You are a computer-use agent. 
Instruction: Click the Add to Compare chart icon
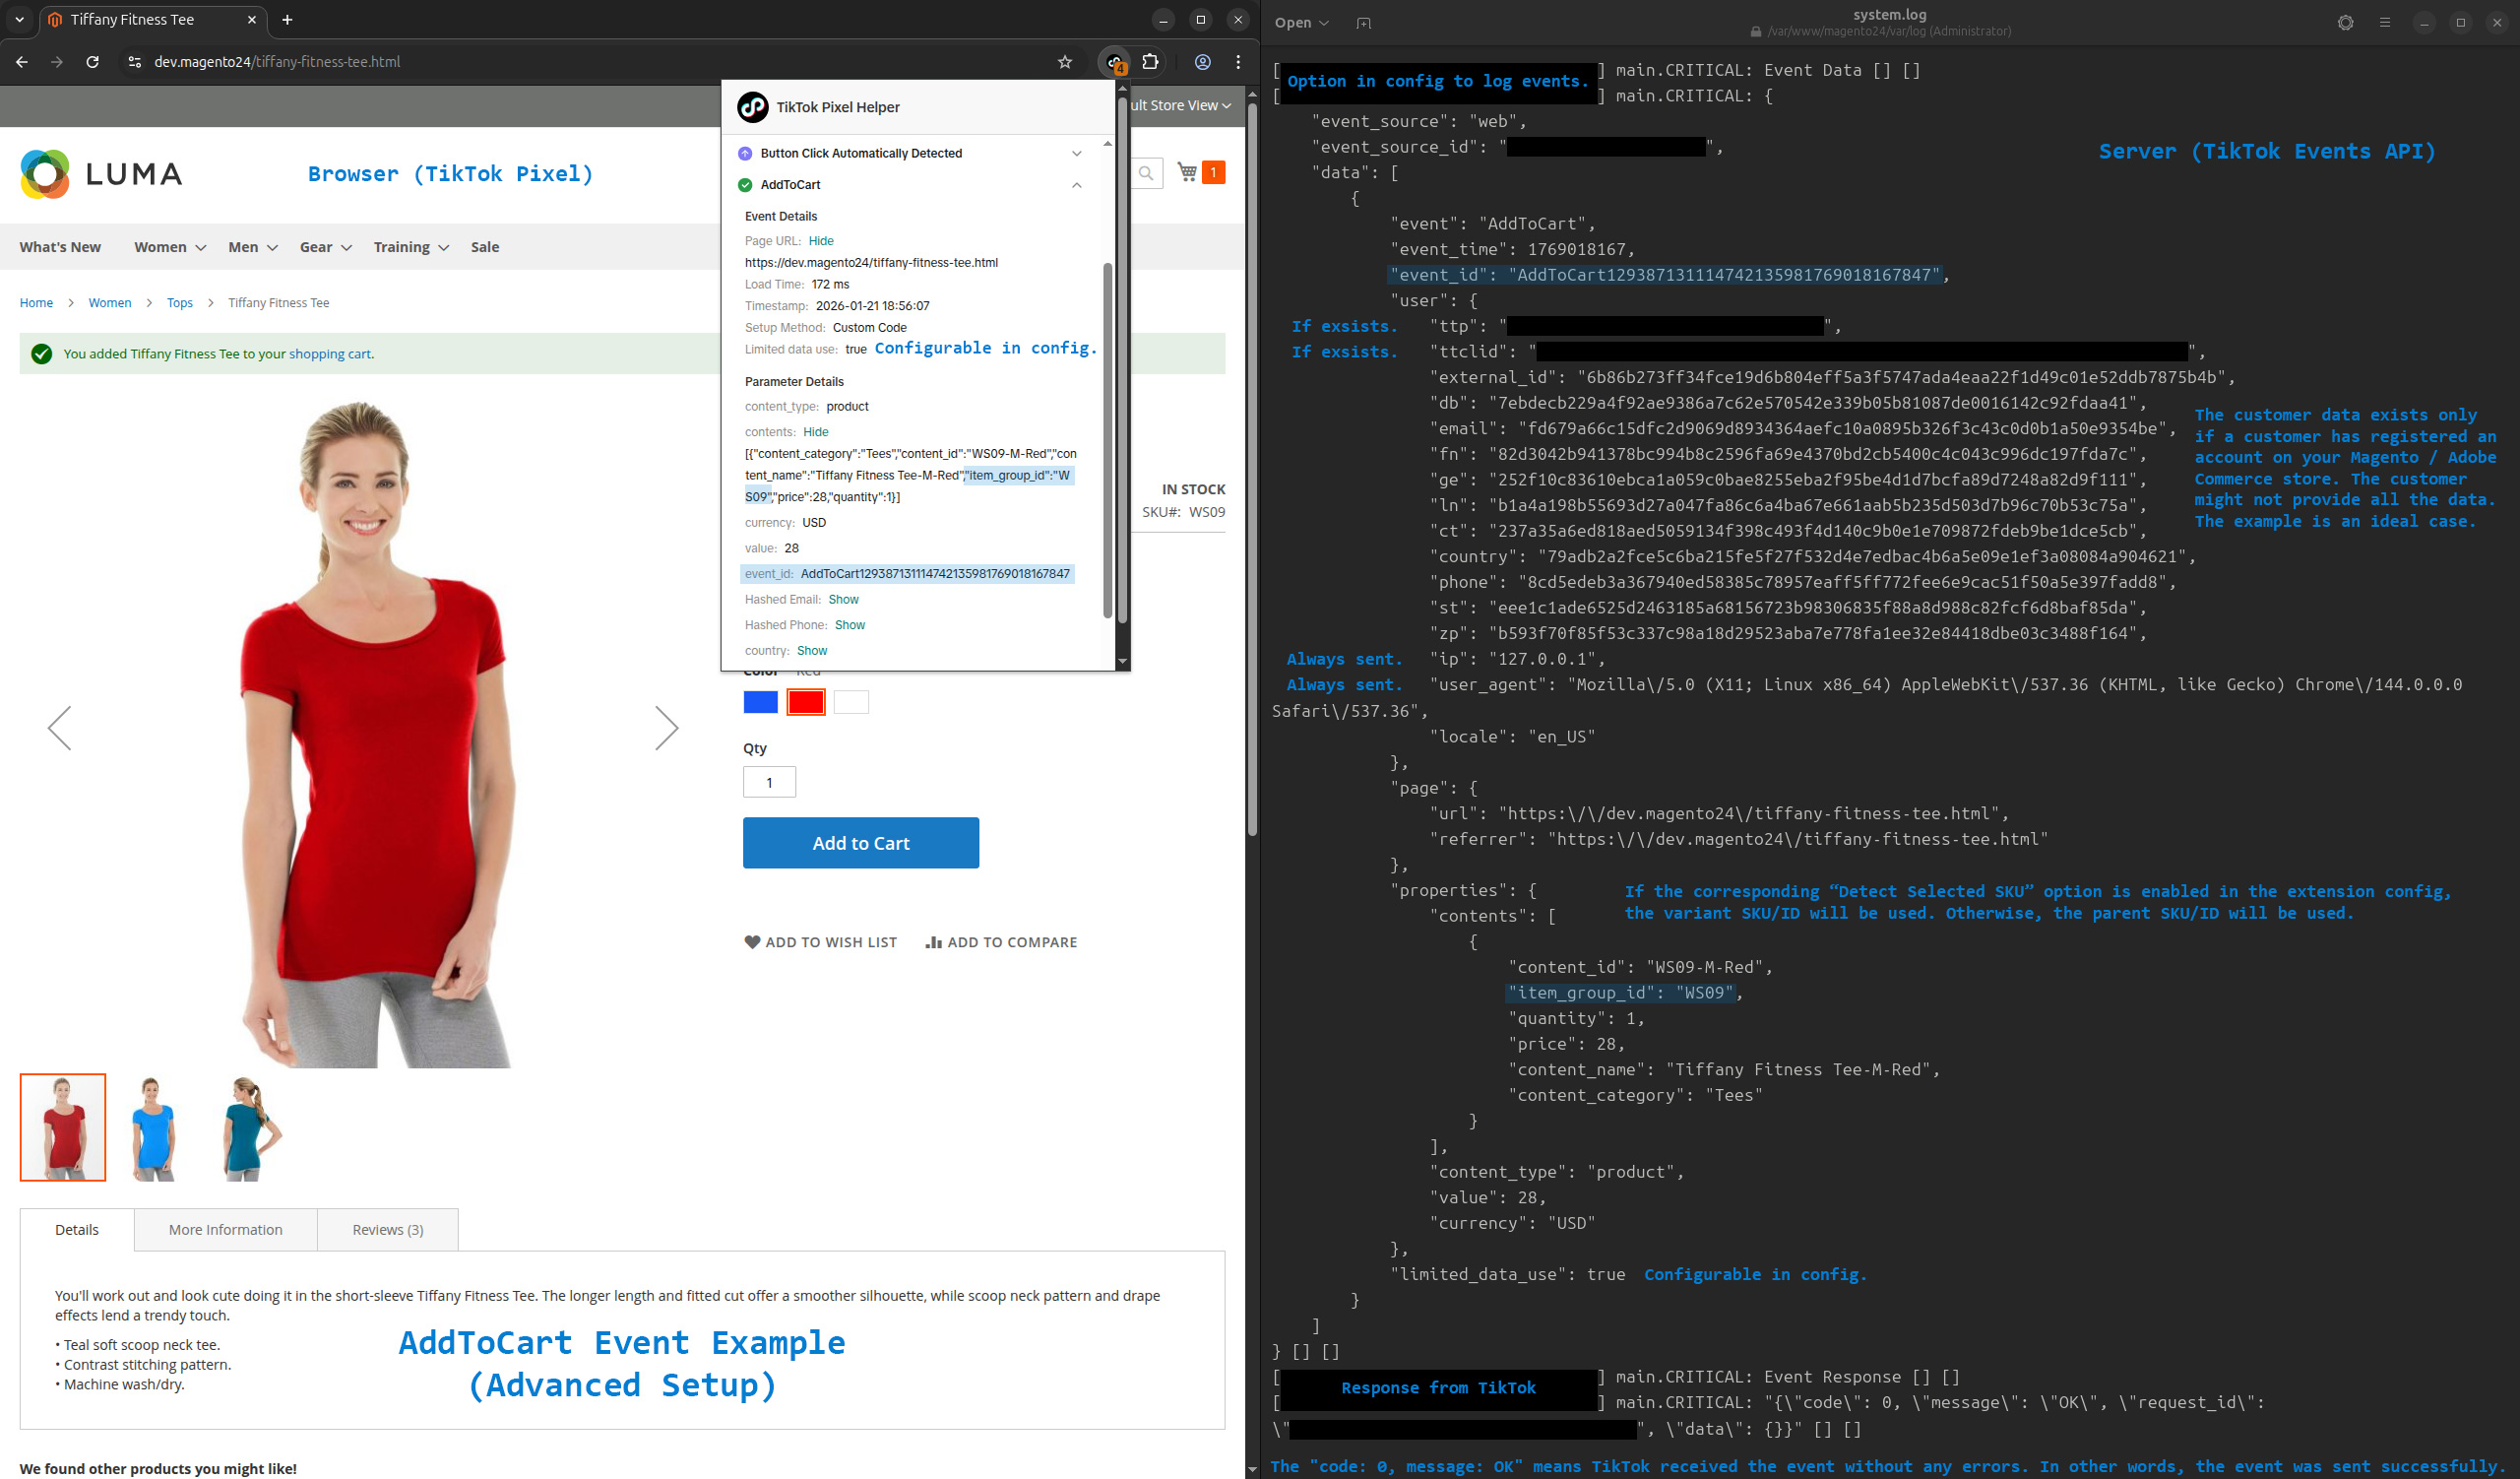[934, 942]
